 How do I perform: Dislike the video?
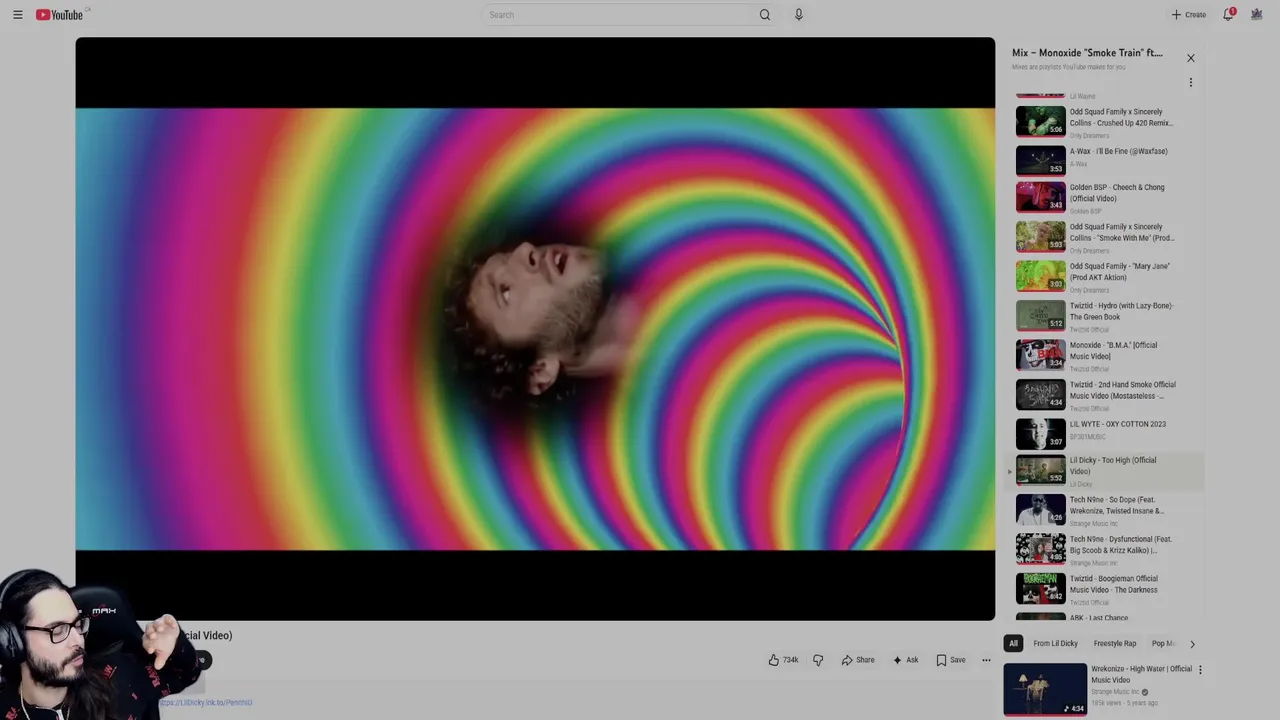(x=818, y=660)
